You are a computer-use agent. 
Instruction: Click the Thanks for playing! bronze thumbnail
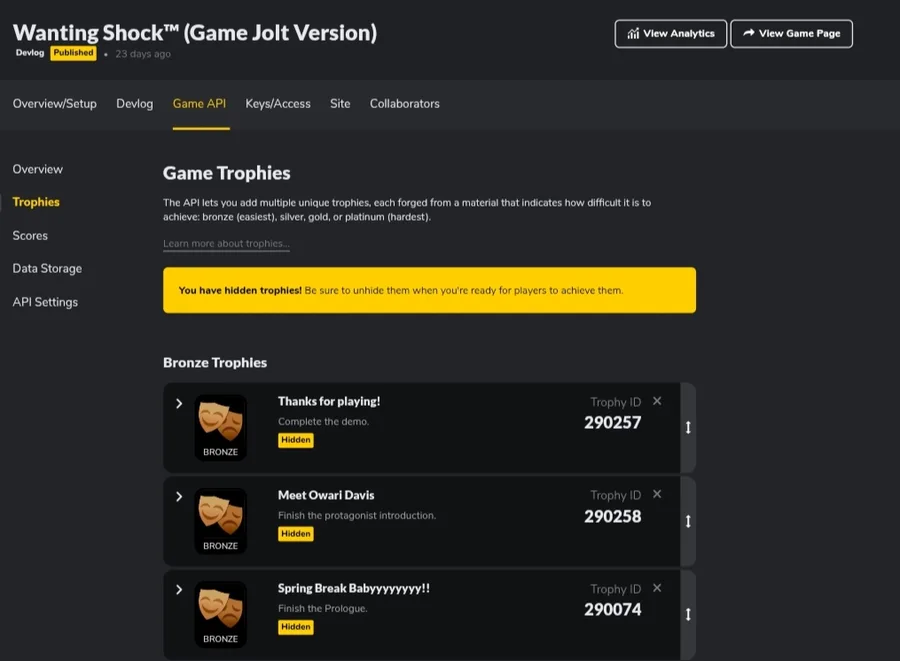coord(220,427)
